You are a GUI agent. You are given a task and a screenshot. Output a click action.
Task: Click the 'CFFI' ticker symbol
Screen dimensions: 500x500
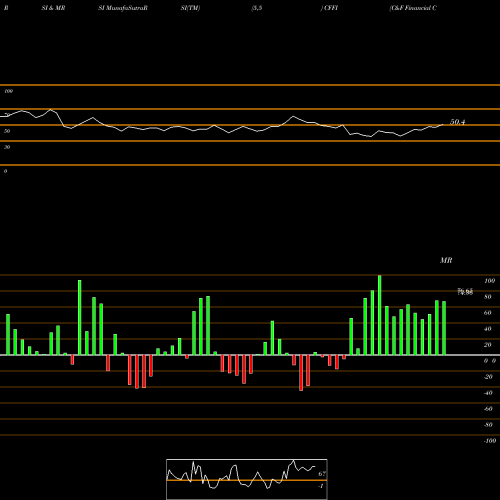point(331,8)
